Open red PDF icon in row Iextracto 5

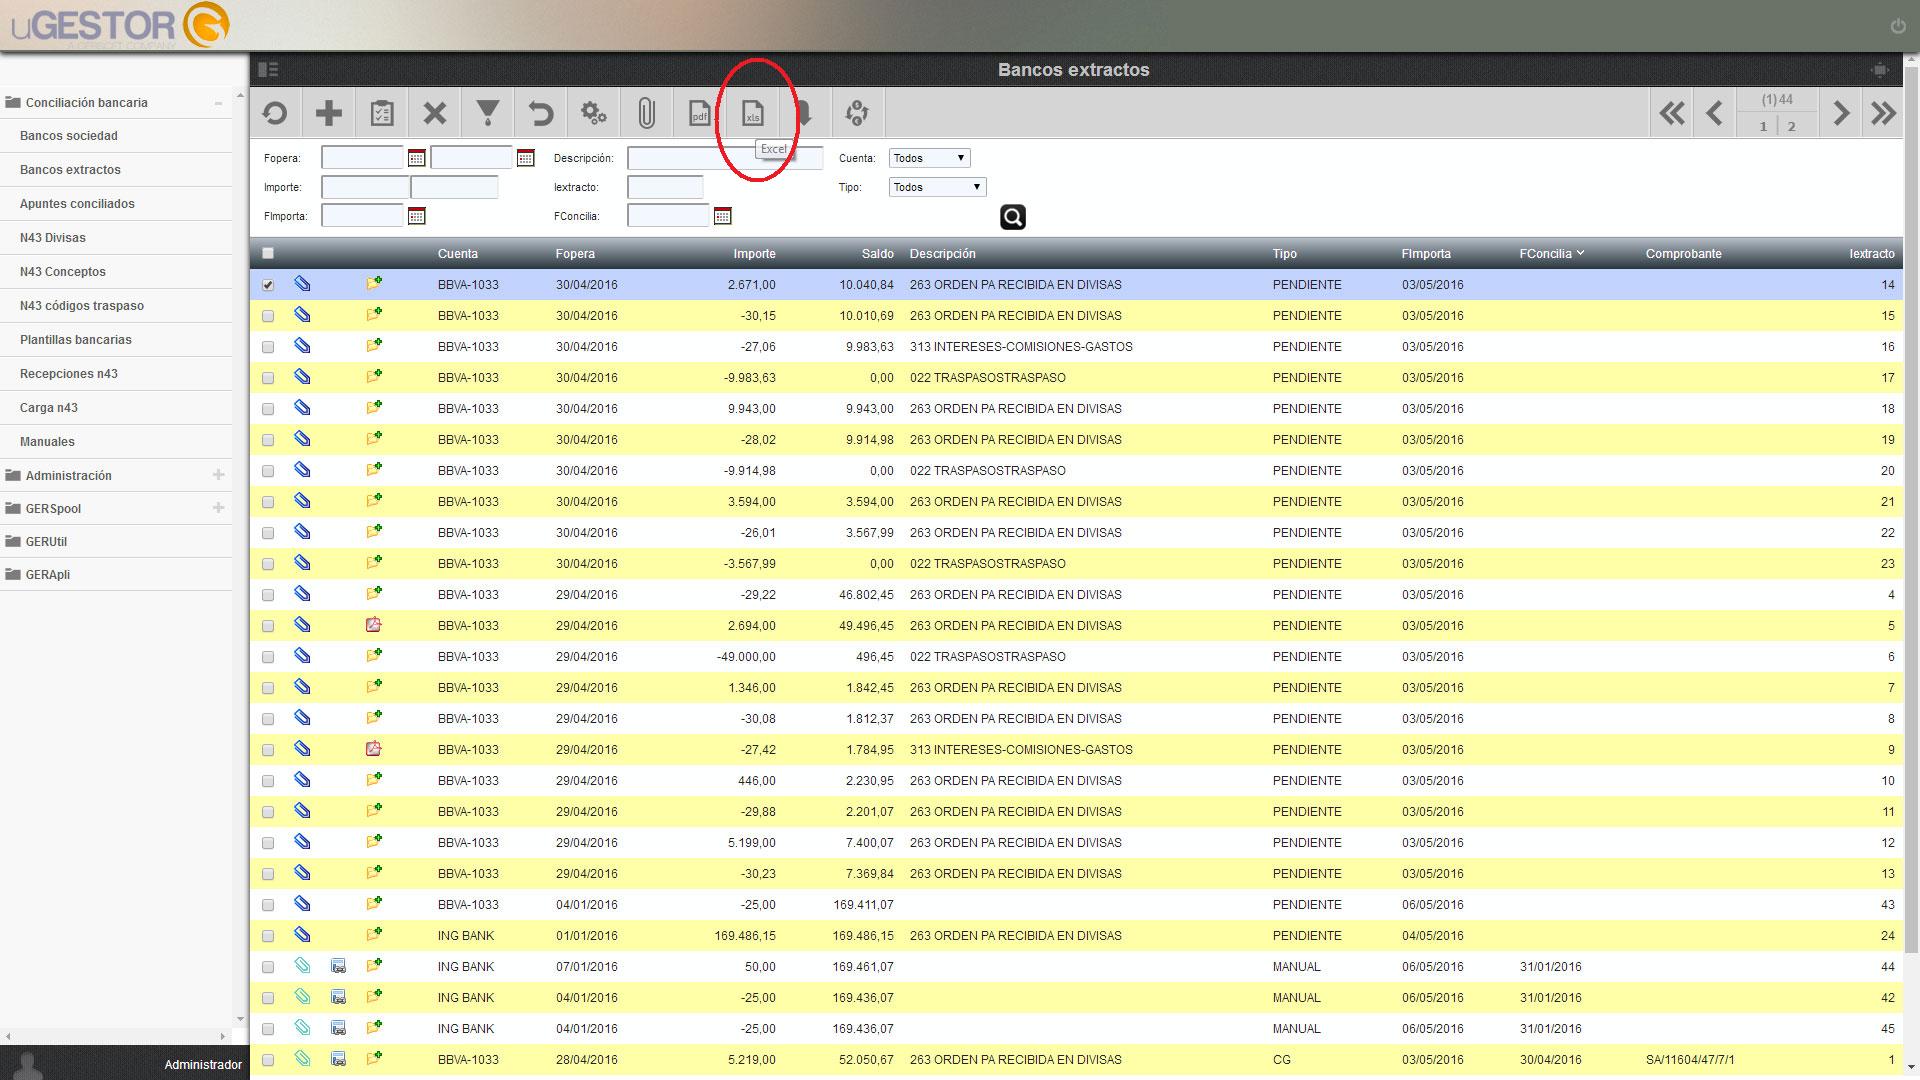[374, 625]
